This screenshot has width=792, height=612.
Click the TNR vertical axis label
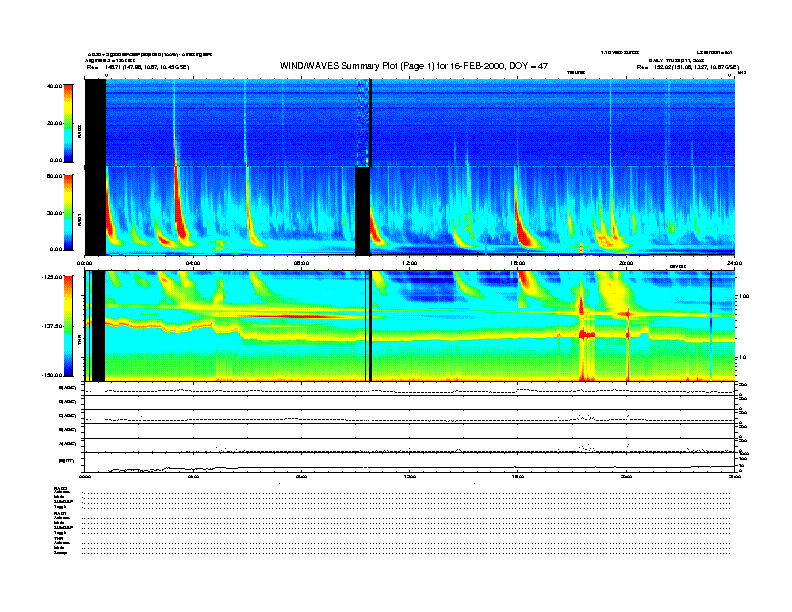coord(80,341)
